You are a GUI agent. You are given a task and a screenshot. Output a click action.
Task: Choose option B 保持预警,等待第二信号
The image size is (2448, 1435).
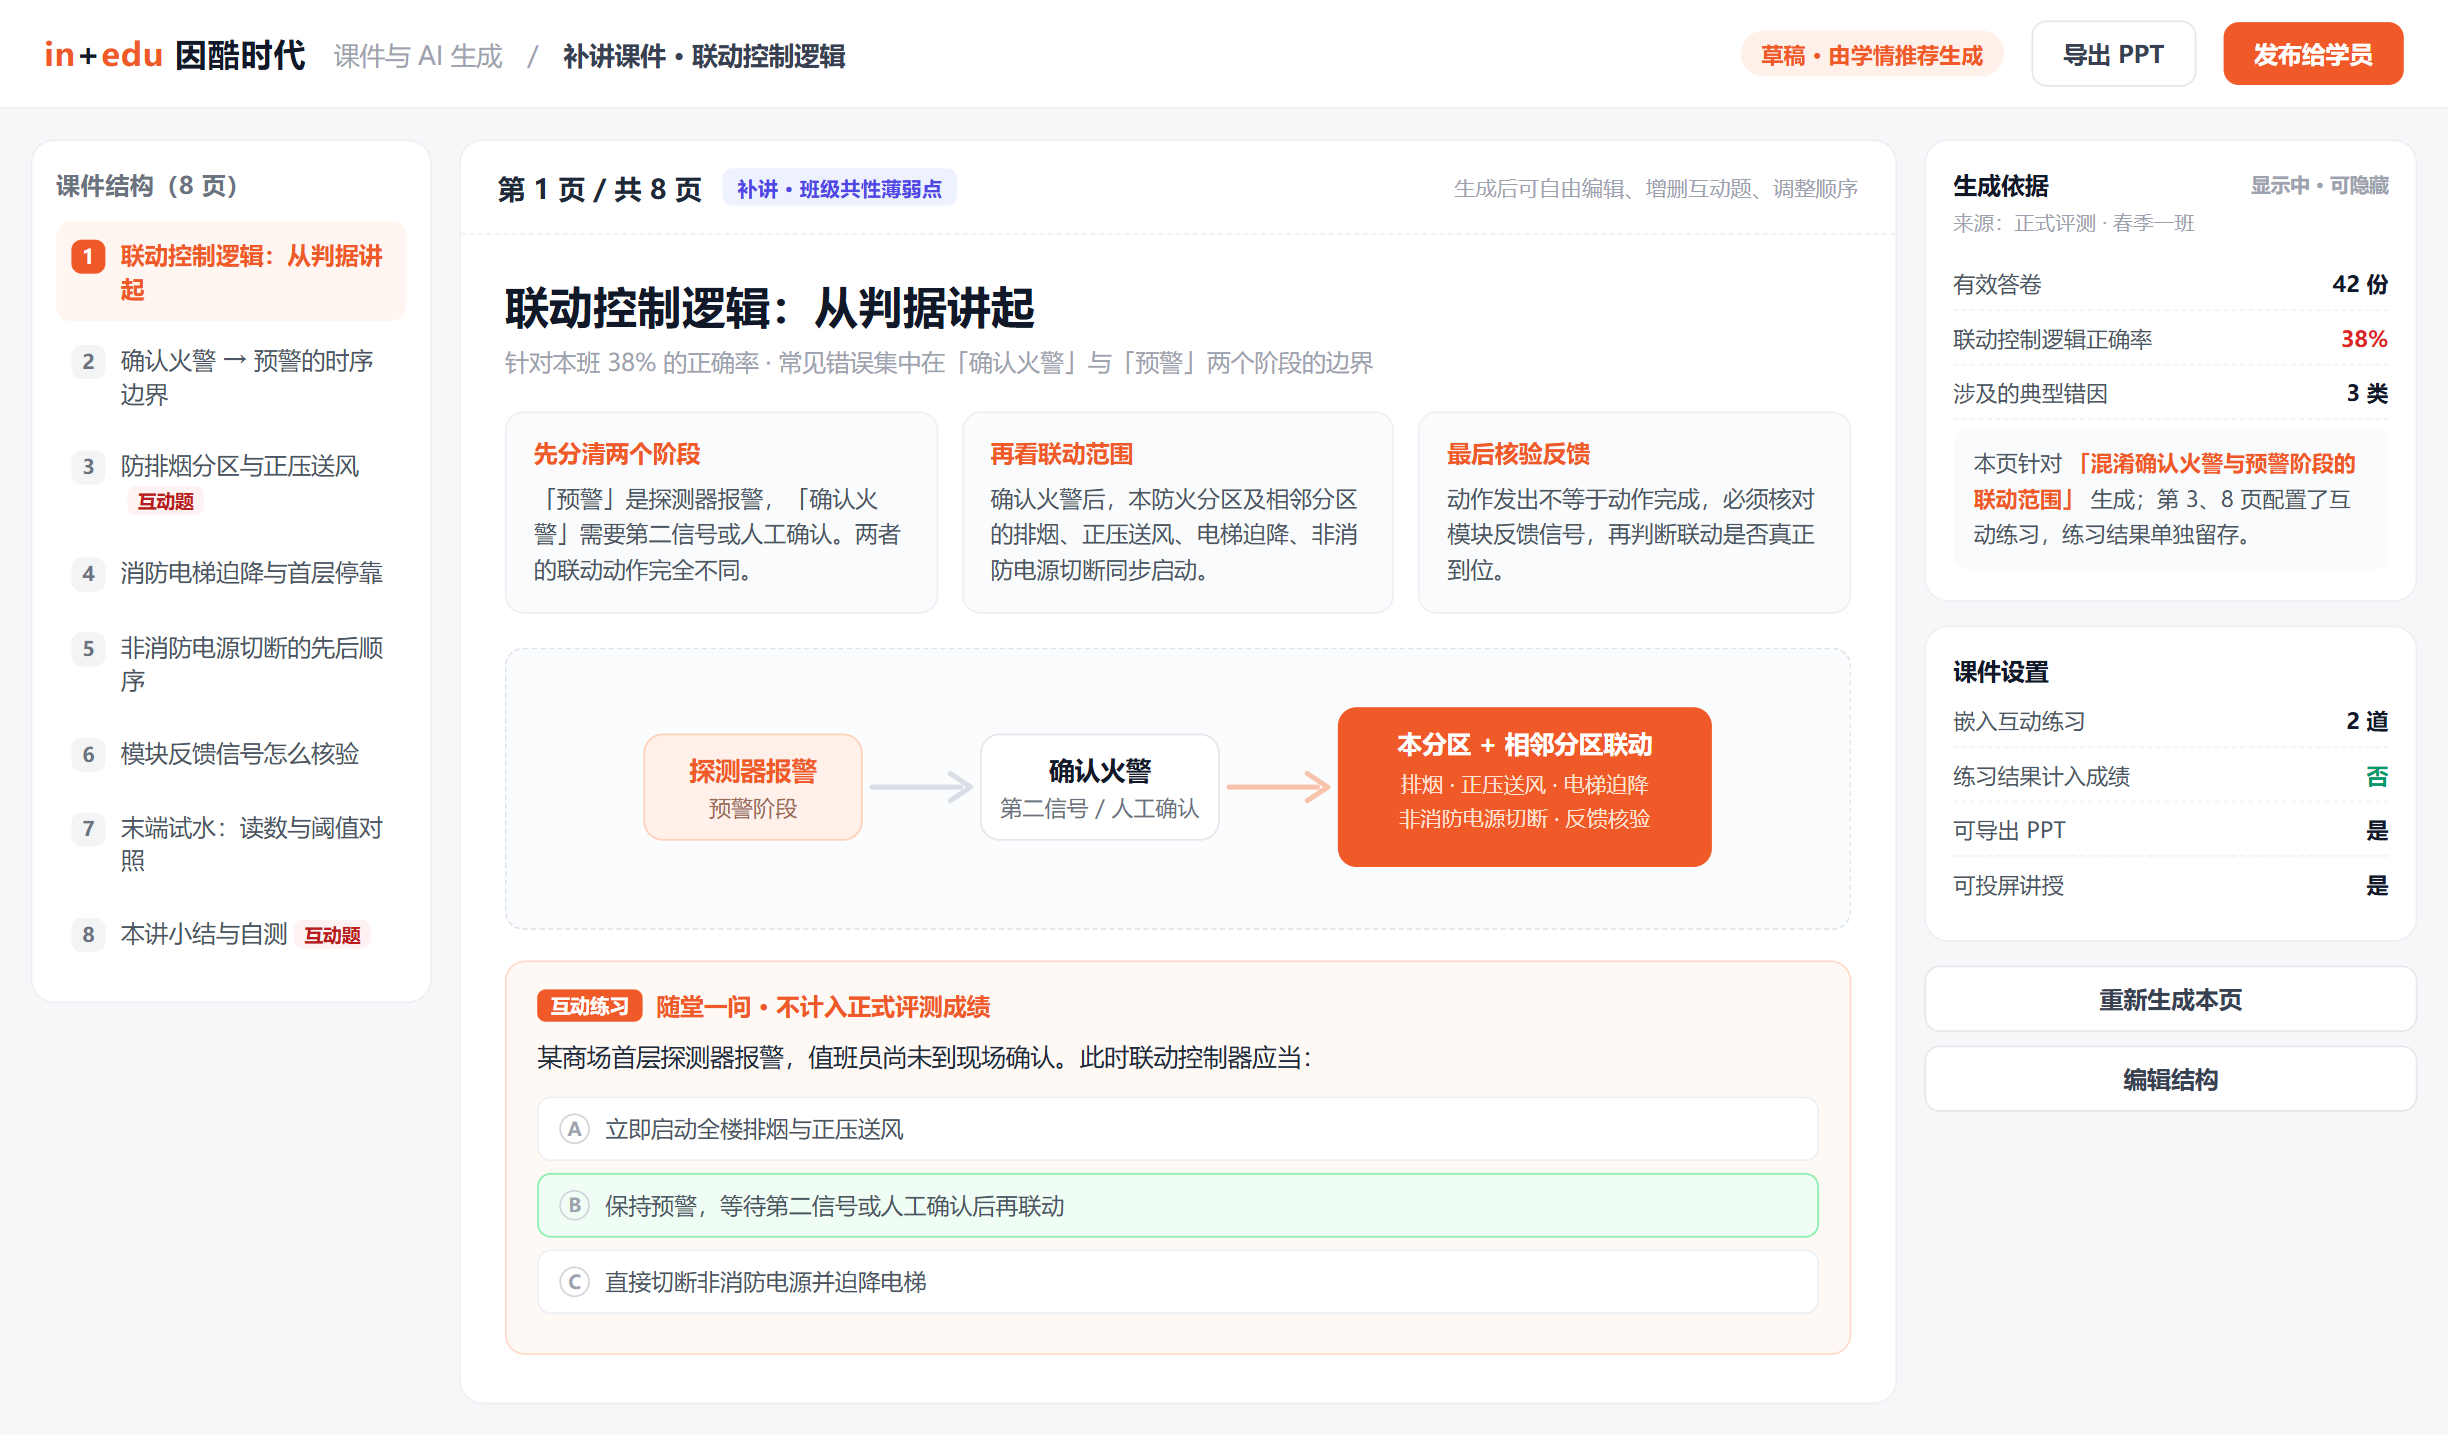coord(1177,1205)
